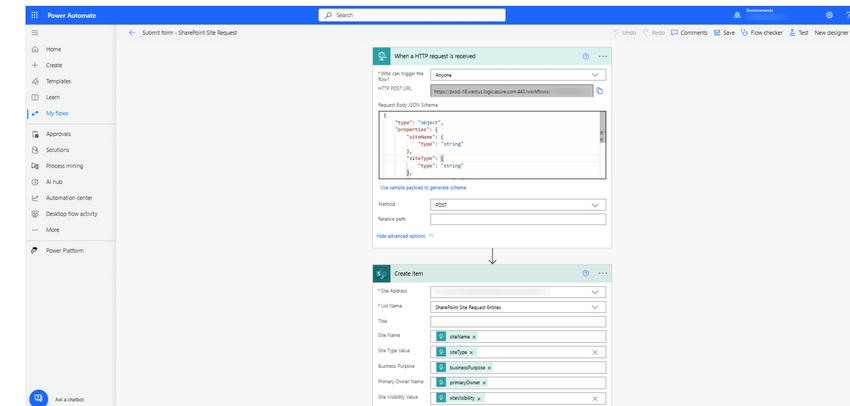Click the Automation center icon in sidebar
The height and width of the screenshot is (406, 850).
[x=35, y=198]
